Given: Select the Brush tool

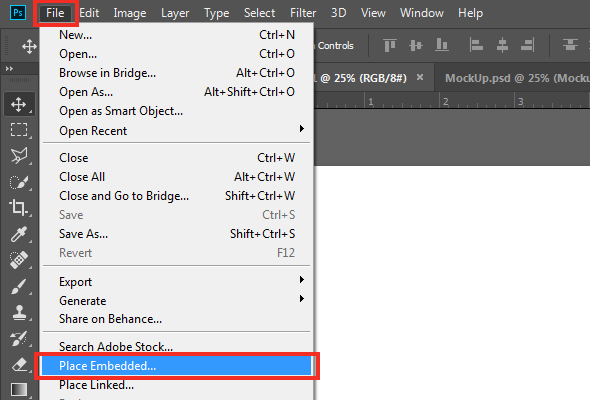Looking at the screenshot, I should tap(19, 286).
